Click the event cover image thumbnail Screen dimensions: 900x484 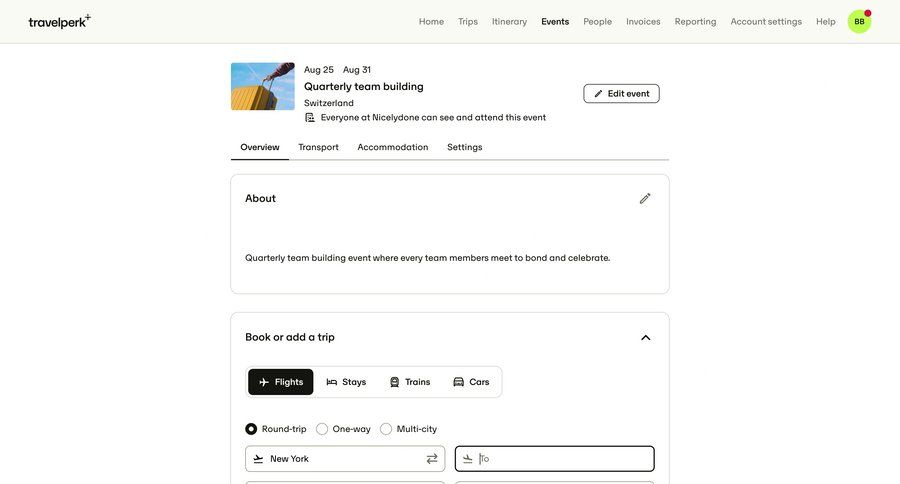coord(262,86)
